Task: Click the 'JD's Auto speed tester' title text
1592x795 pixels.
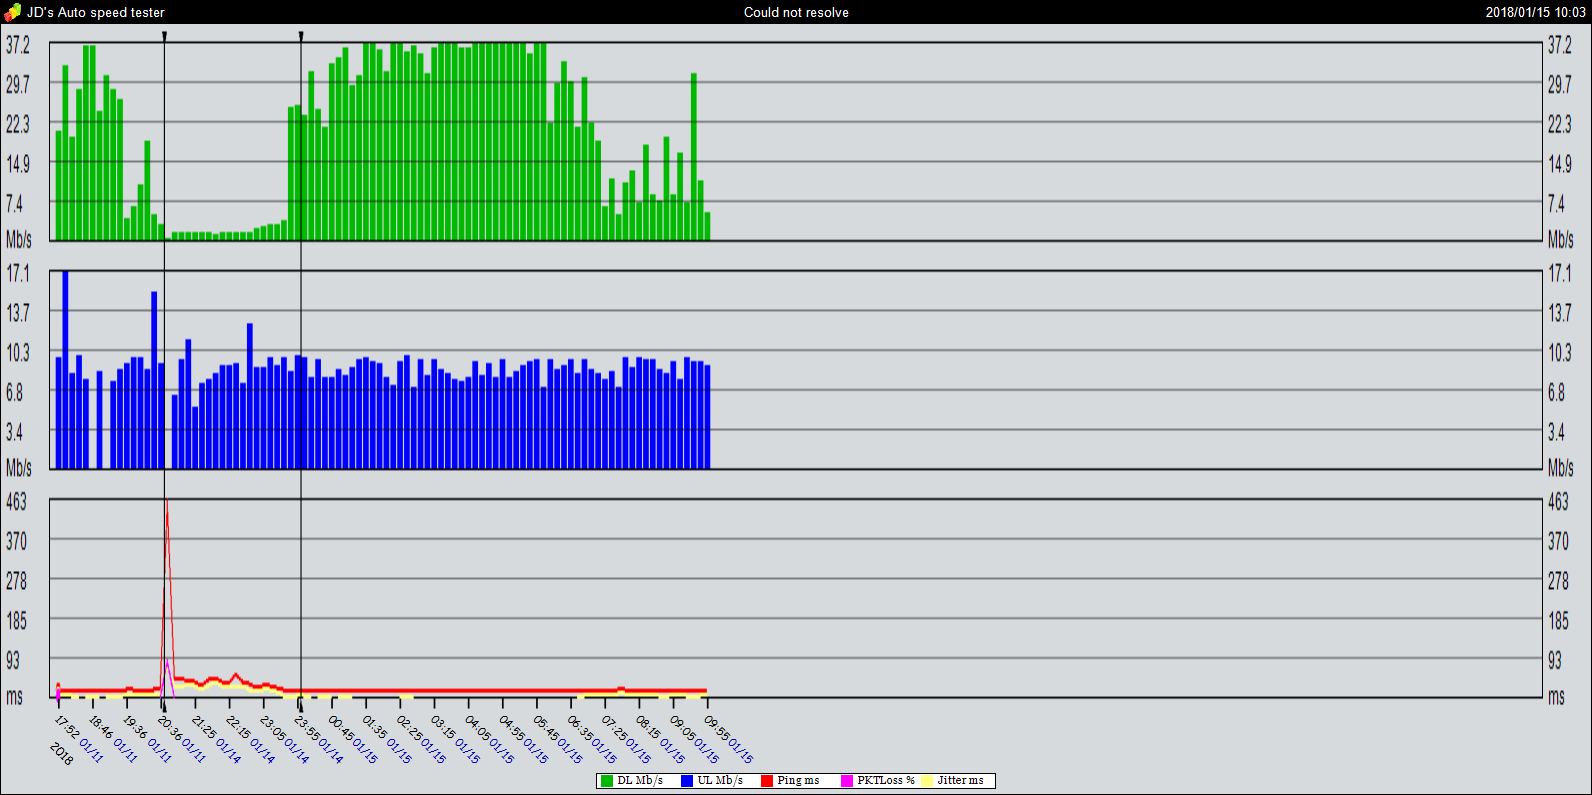Action: [96, 12]
